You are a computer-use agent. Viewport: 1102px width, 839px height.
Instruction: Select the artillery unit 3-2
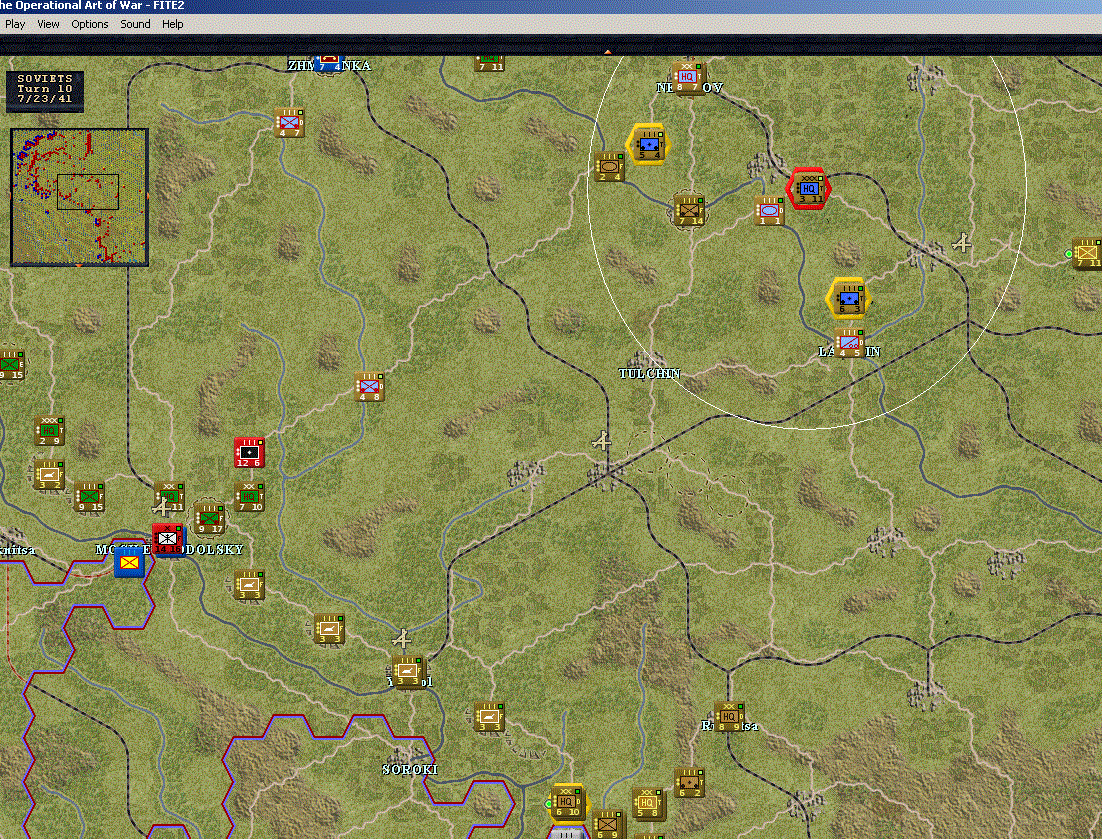49,474
